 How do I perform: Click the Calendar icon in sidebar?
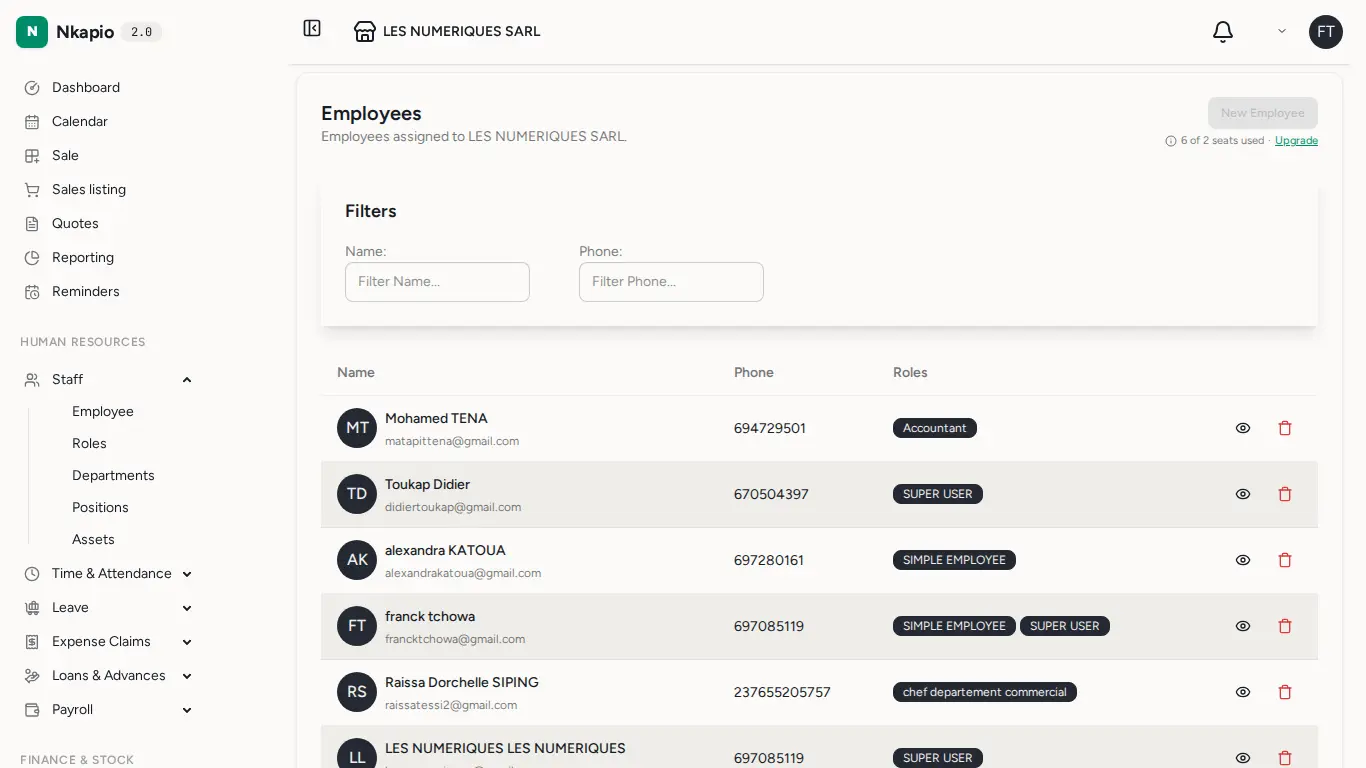[32, 122]
